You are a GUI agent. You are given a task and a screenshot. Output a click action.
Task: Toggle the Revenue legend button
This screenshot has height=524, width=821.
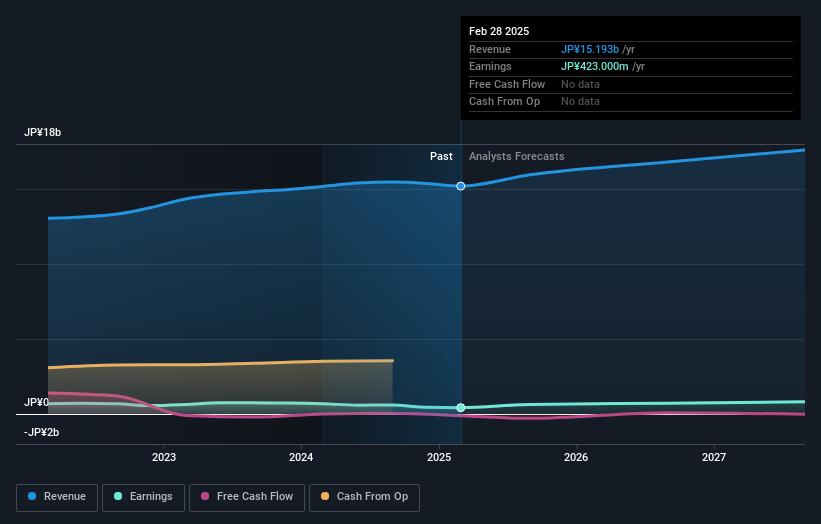57,497
